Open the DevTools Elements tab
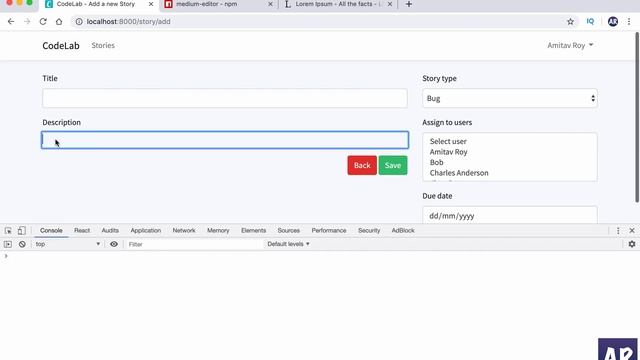The width and height of the screenshot is (640, 360). tap(253, 231)
